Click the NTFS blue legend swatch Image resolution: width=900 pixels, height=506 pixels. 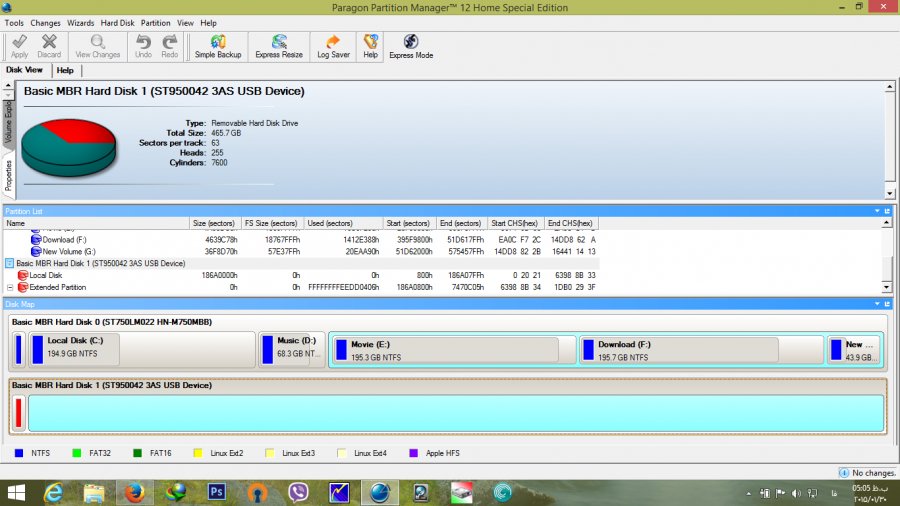19,453
